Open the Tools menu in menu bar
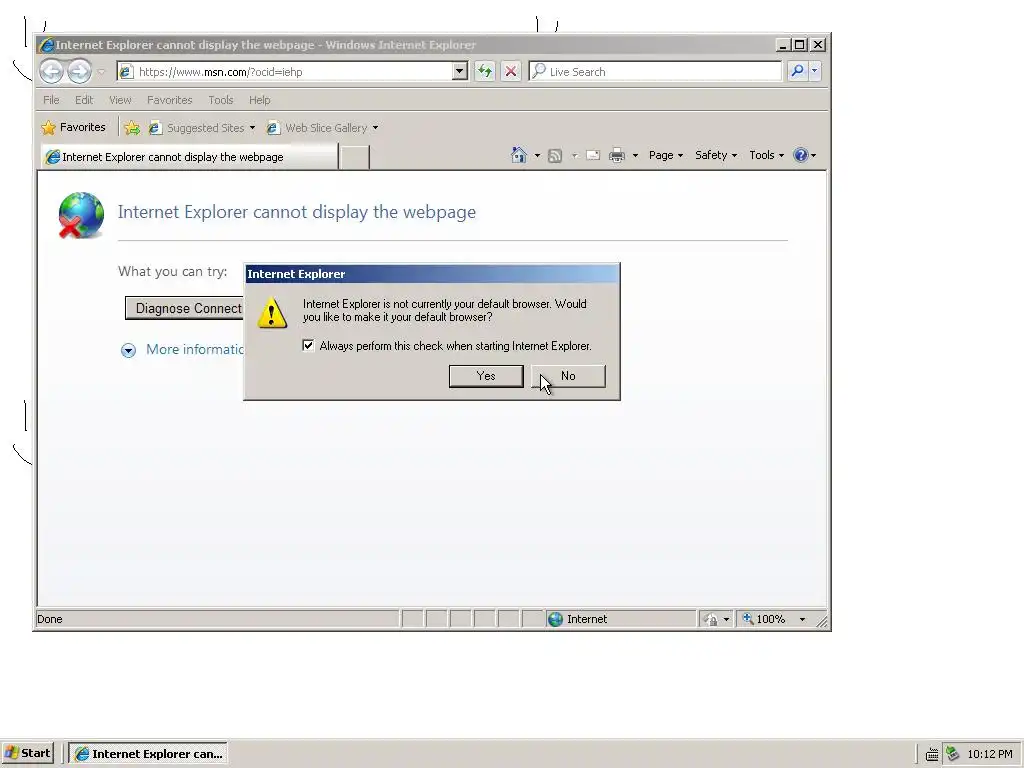This screenshot has width=1024, height=768. pyautogui.click(x=221, y=100)
